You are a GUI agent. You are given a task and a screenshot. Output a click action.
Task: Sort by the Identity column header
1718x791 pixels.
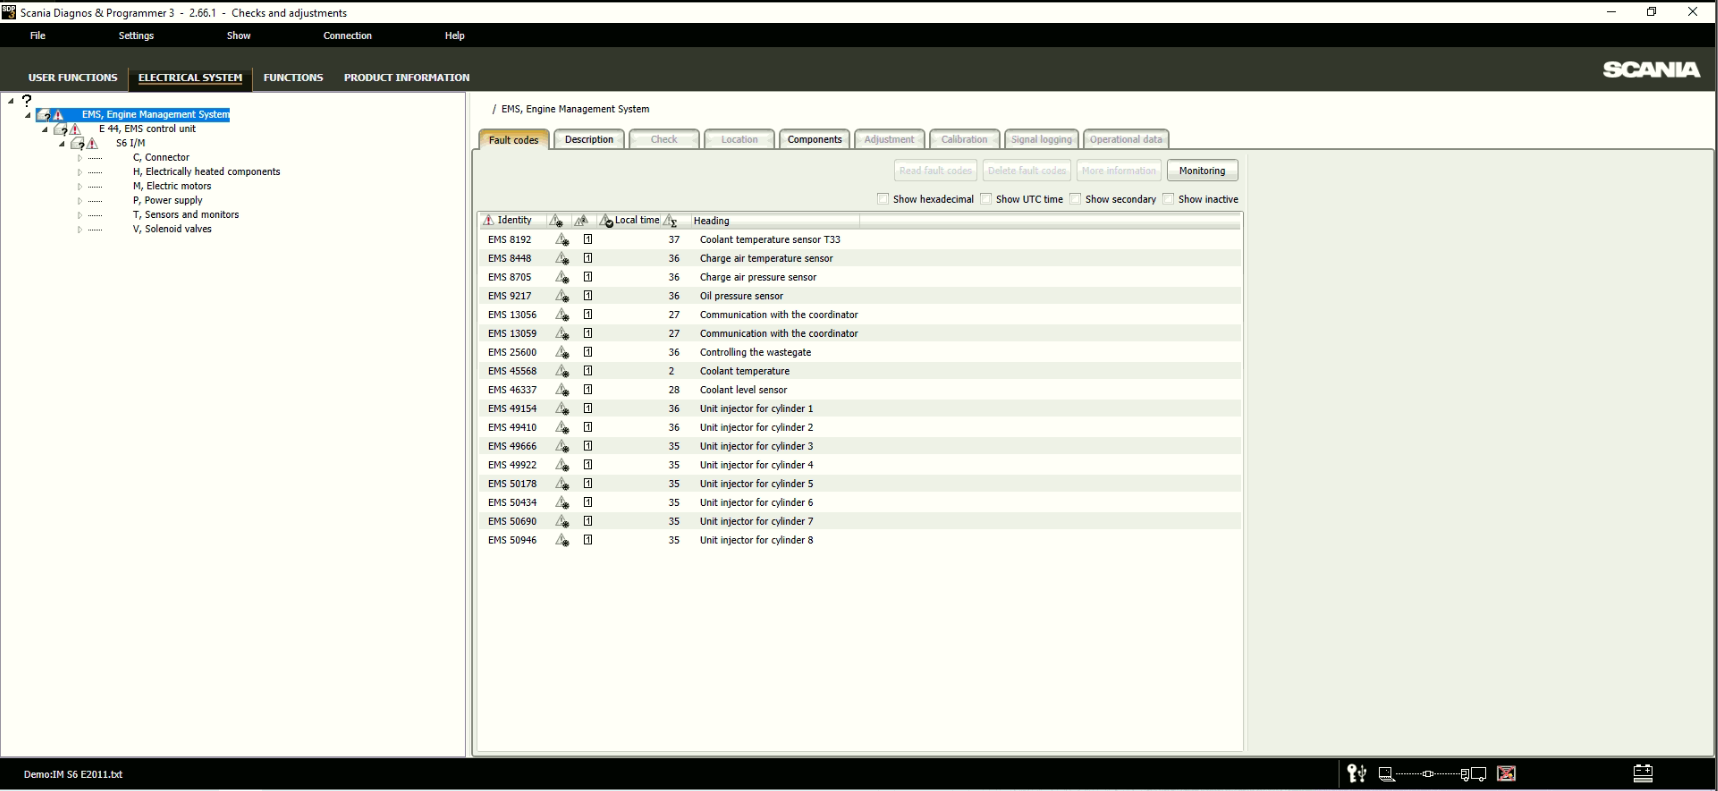pyautogui.click(x=513, y=221)
